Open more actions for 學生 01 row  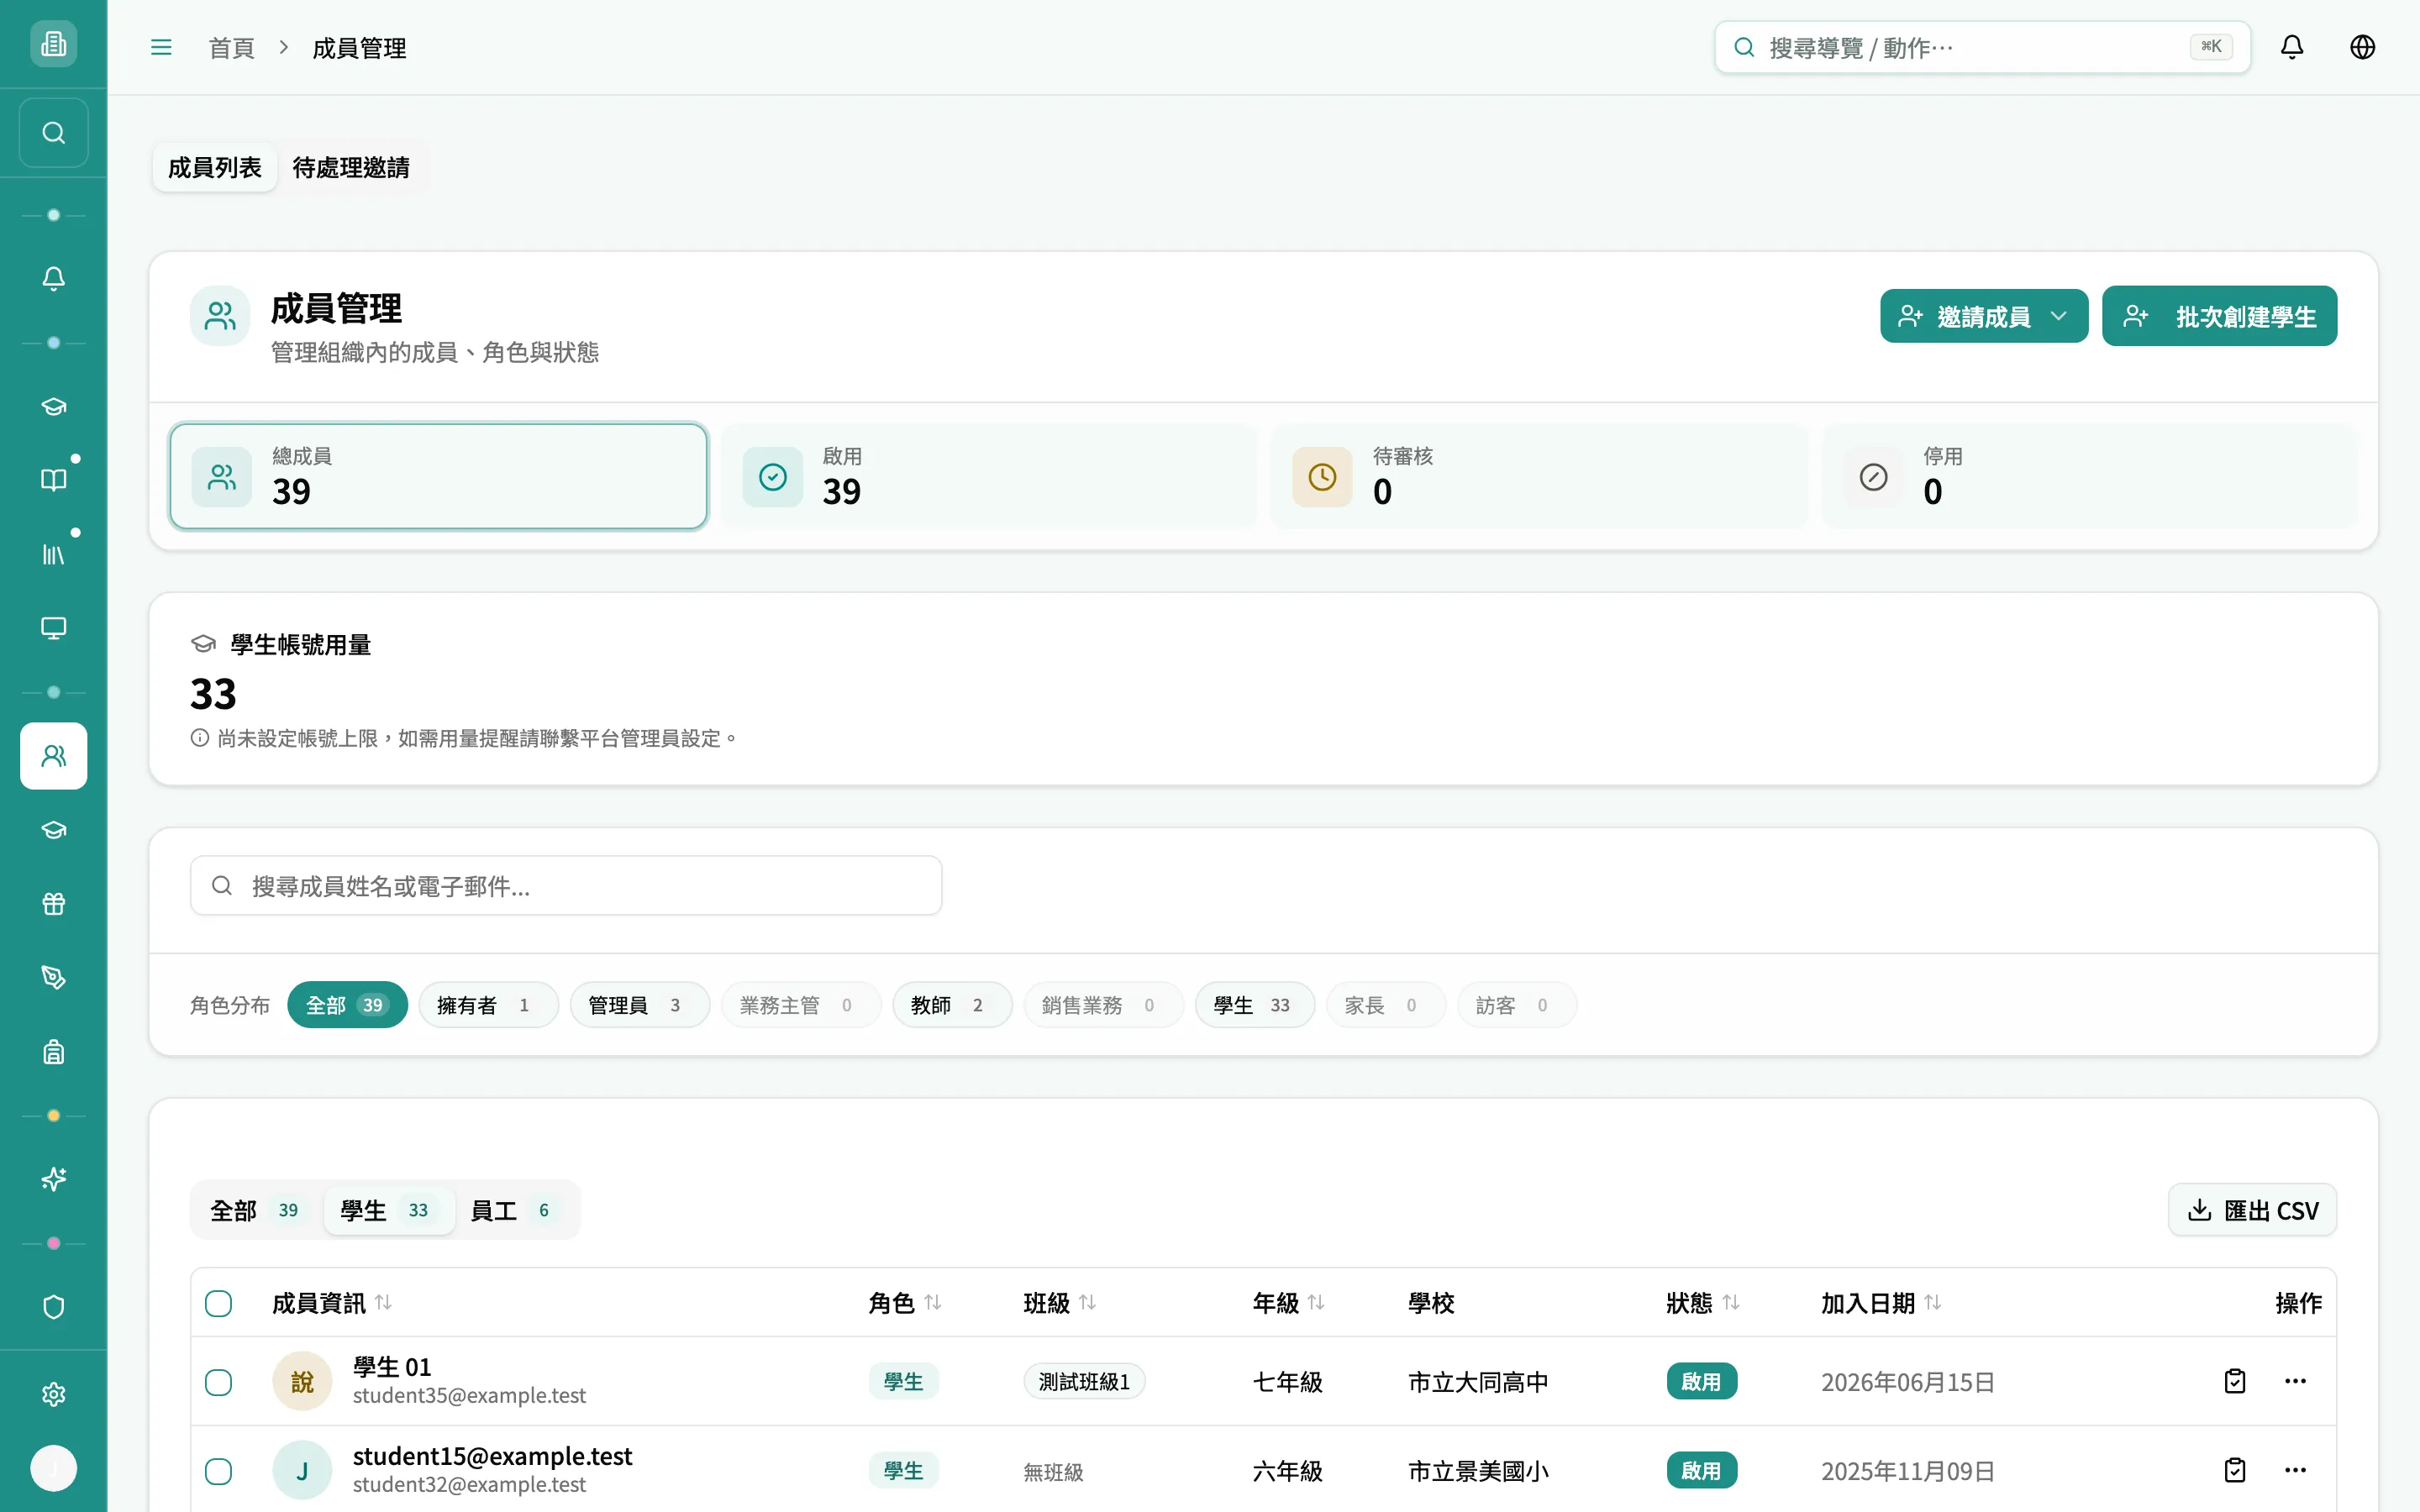[2295, 1381]
